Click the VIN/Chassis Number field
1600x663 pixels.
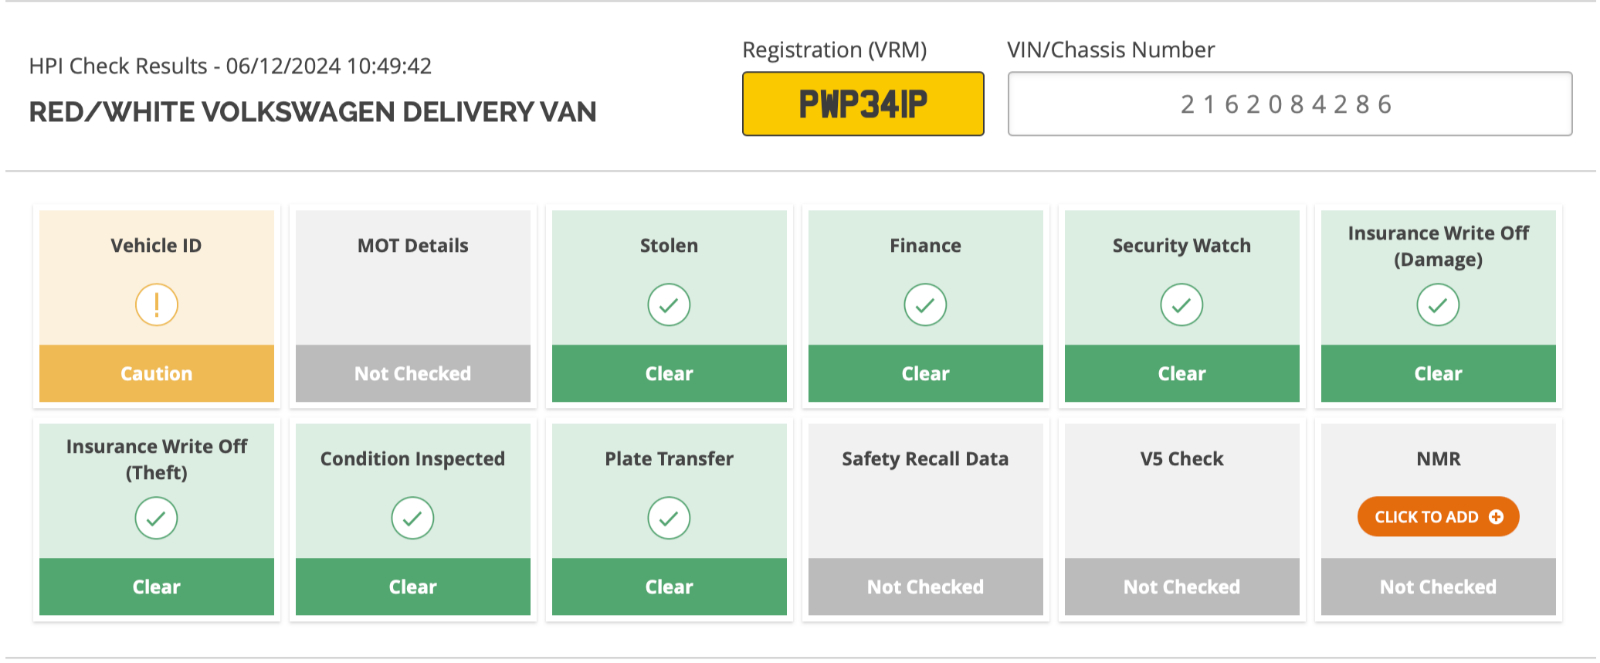click(1290, 104)
